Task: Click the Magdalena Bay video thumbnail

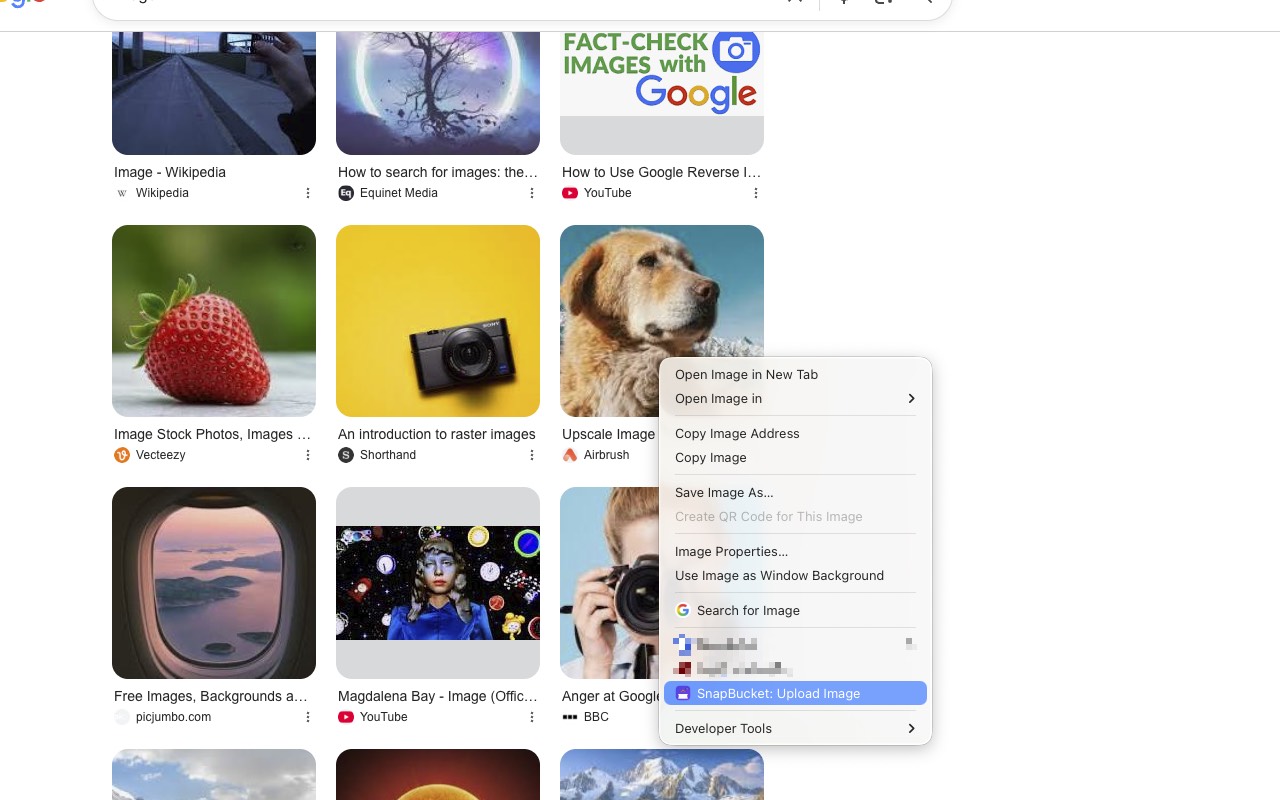Action: [x=438, y=583]
